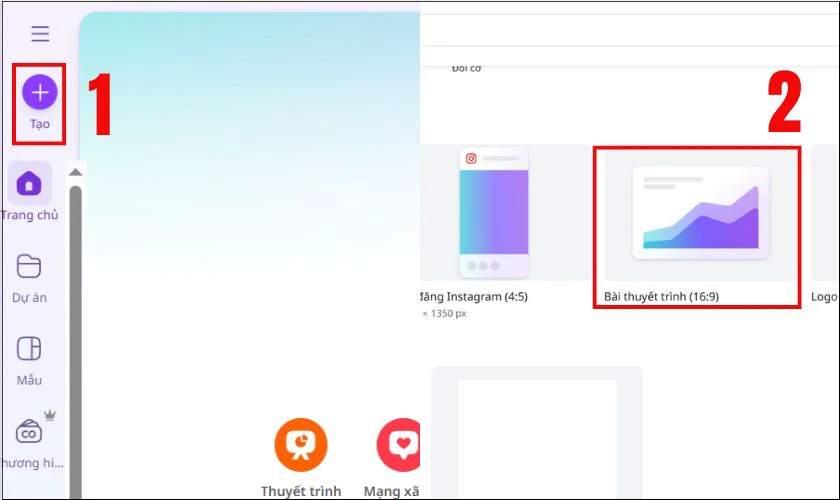Click the search field at top

click(x=629, y=30)
